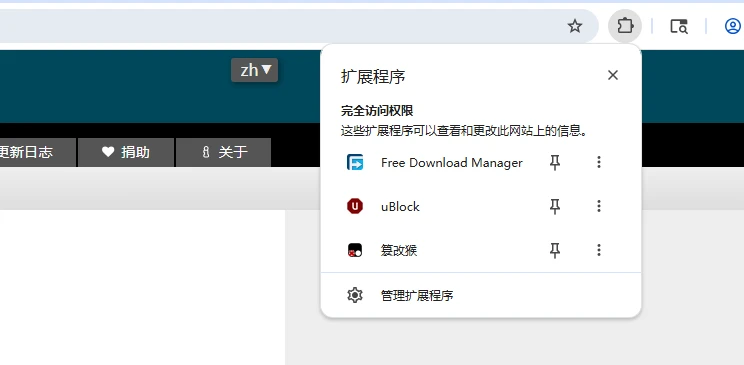Close the extensions popup with X
The width and height of the screenshot is (744, 365).
point(613,75)
